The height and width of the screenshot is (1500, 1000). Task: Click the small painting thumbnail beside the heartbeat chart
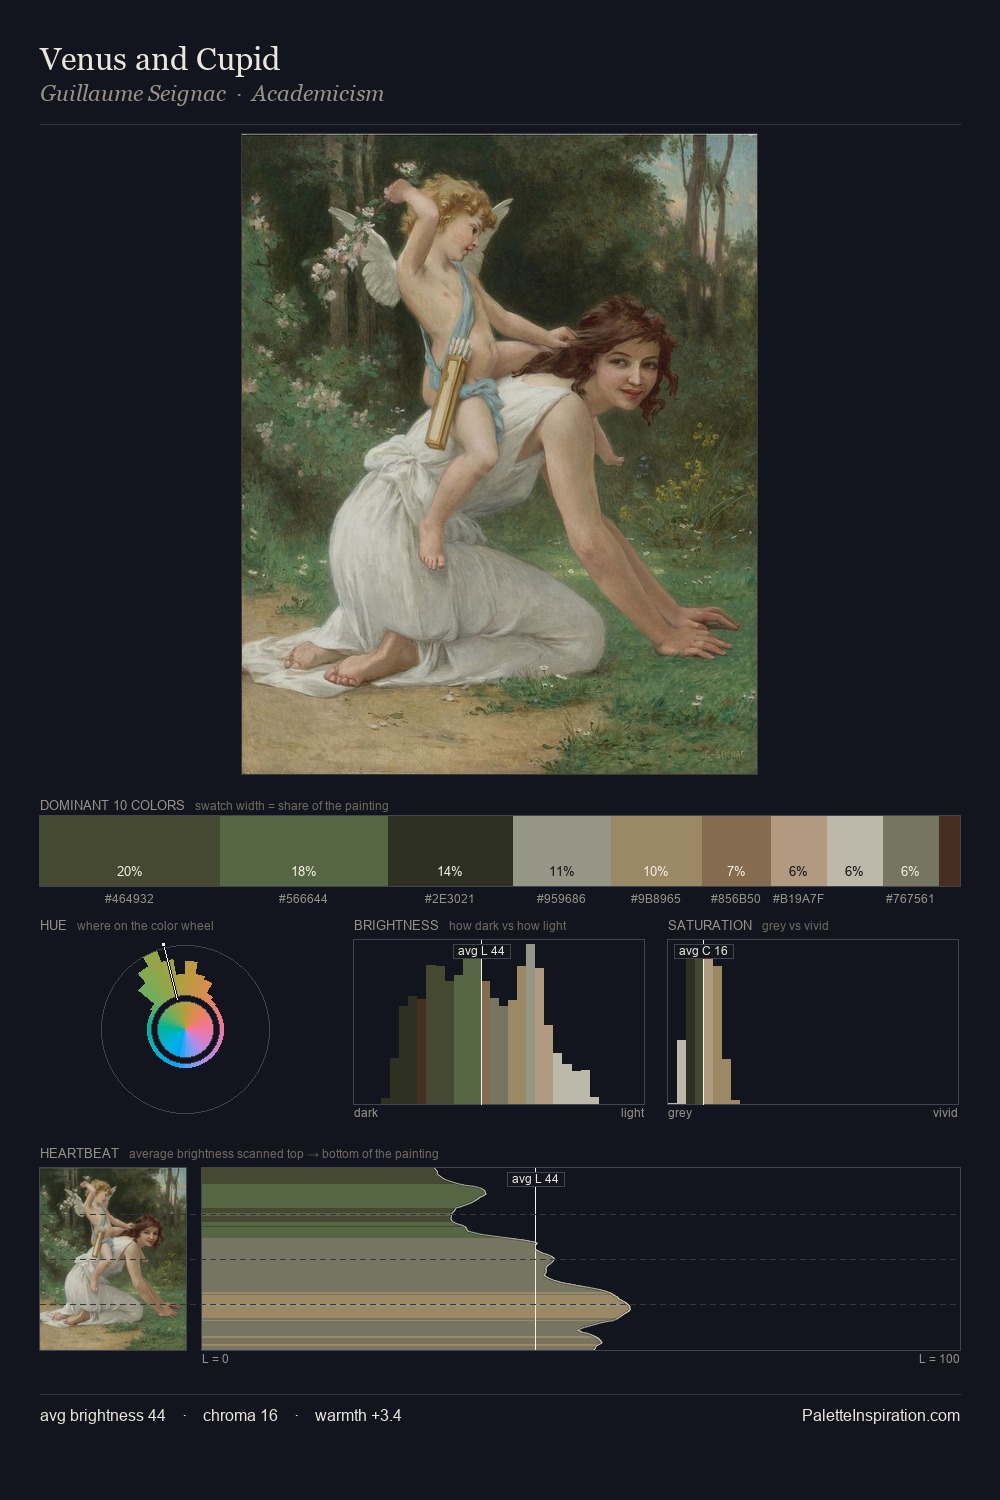tap(113, 1259)
